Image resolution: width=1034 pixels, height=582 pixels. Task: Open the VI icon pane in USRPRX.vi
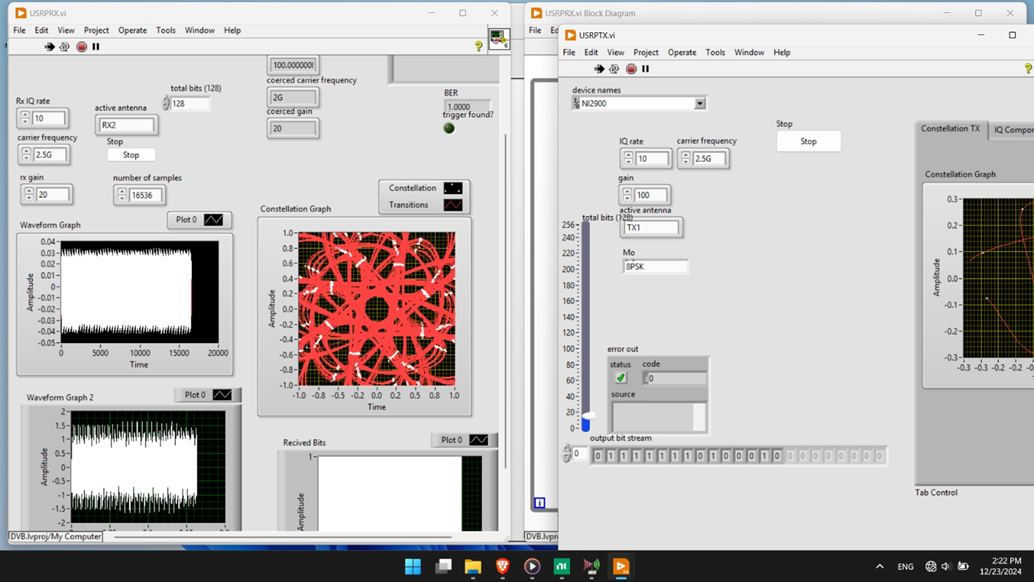tap(499, 39)
